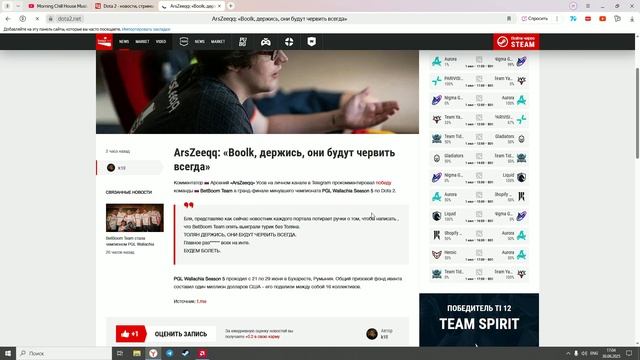Image resolution: width=640 pixels, height=360 pixels.
Task: Click the article header photo
Action: coord(257,92)
